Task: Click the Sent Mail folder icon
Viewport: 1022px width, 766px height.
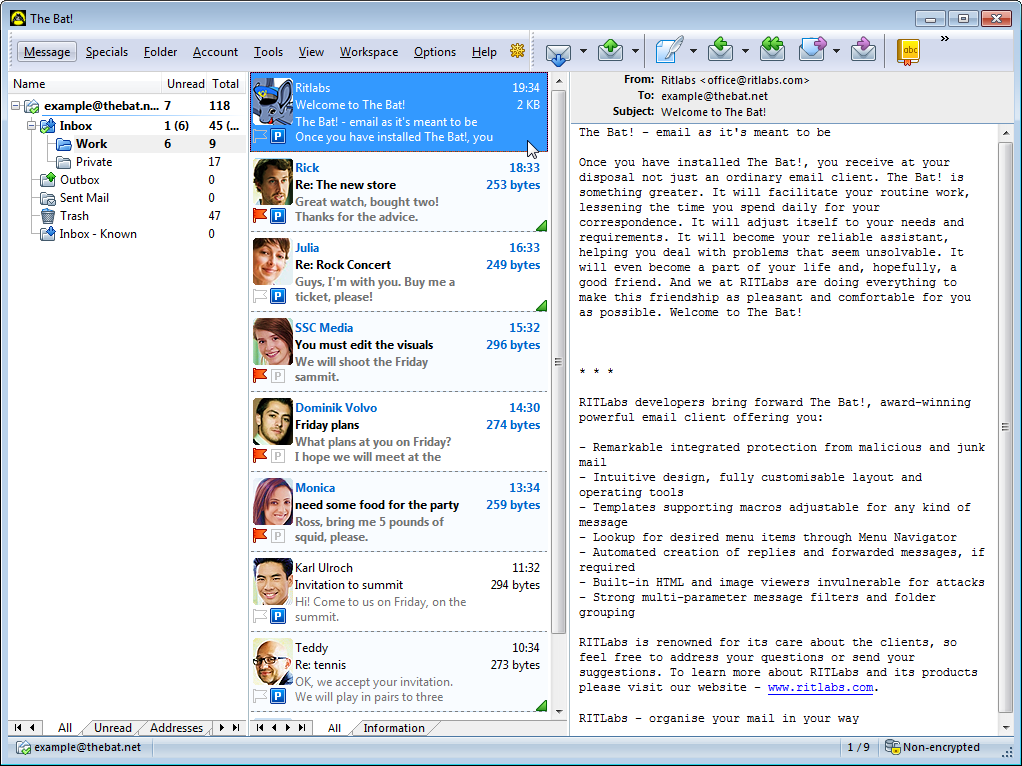Action: tap(48, 198)
